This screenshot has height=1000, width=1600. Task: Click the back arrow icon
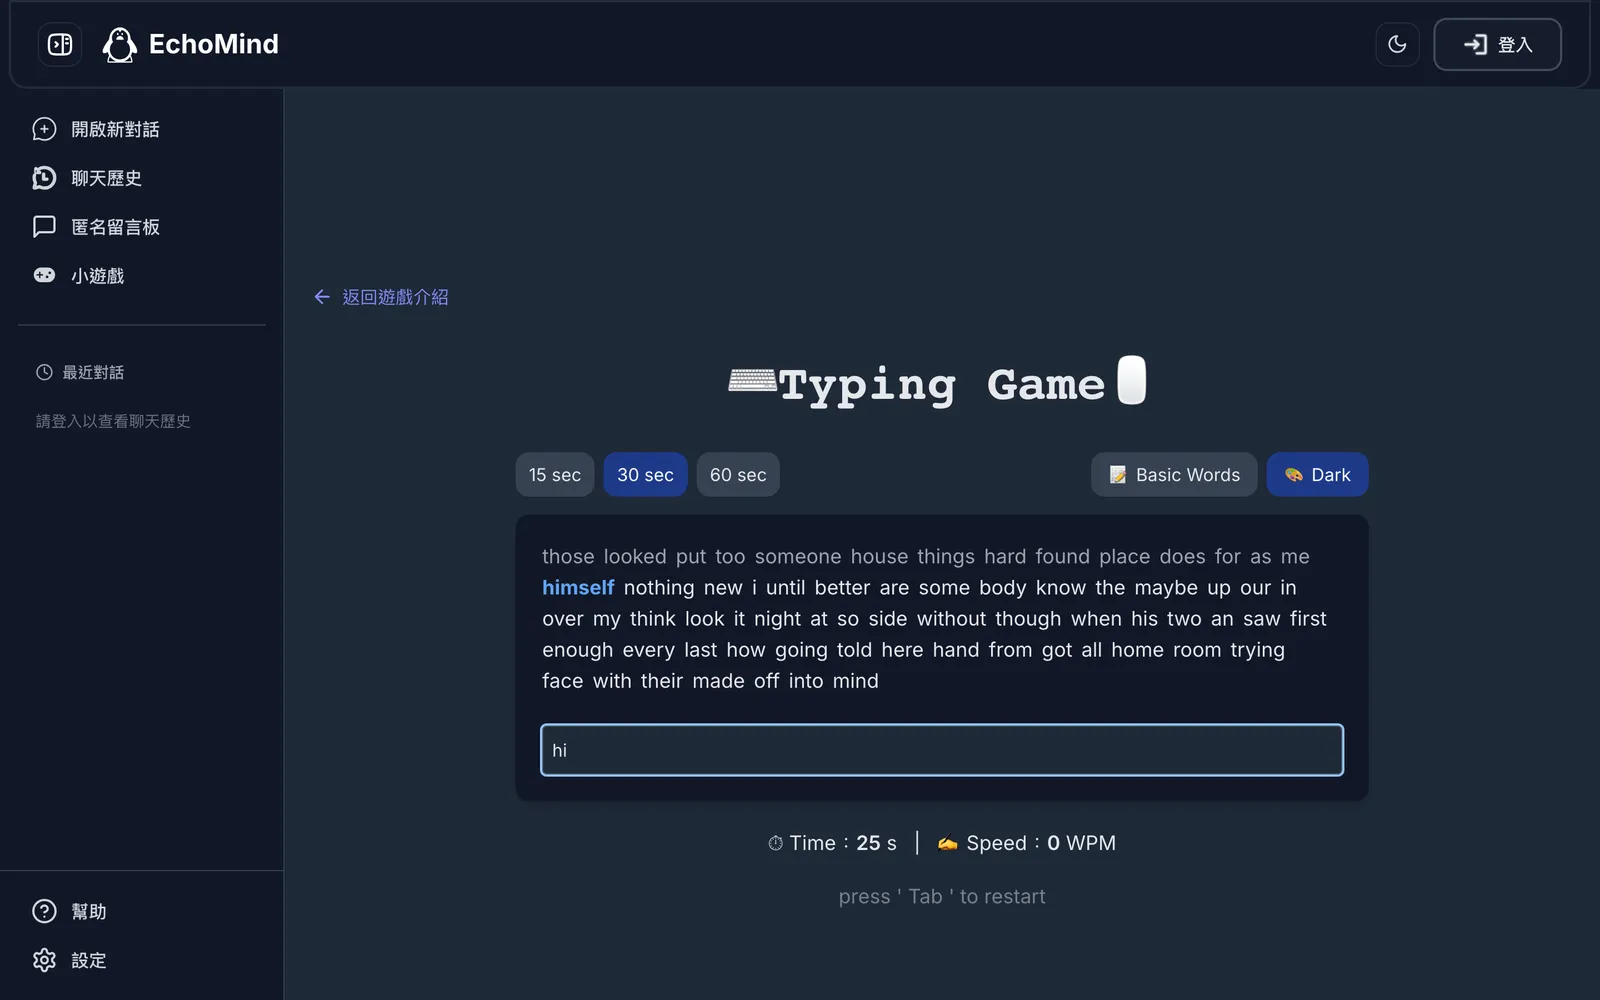click(322, 297)
